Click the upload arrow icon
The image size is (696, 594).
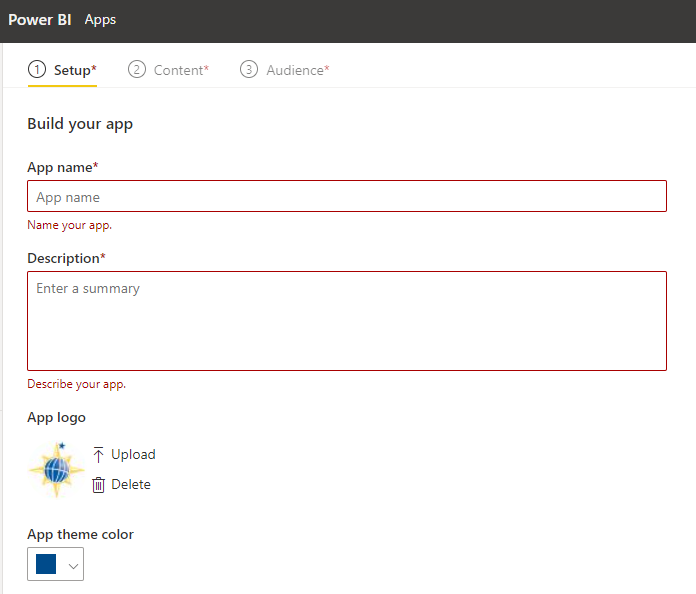pos(99,455)
